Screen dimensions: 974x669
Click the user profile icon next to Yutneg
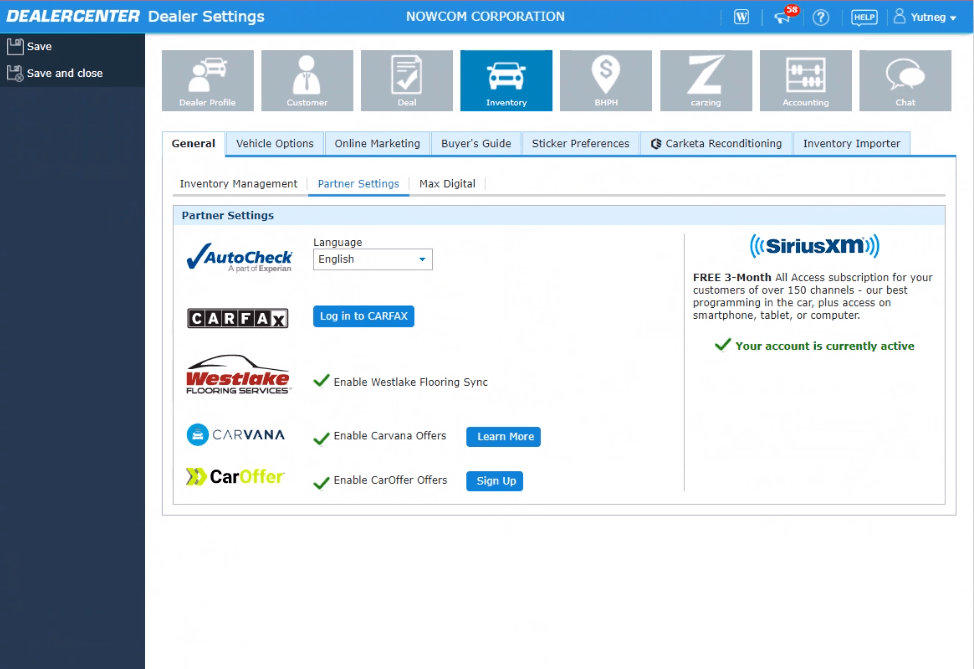coord(899,16)
